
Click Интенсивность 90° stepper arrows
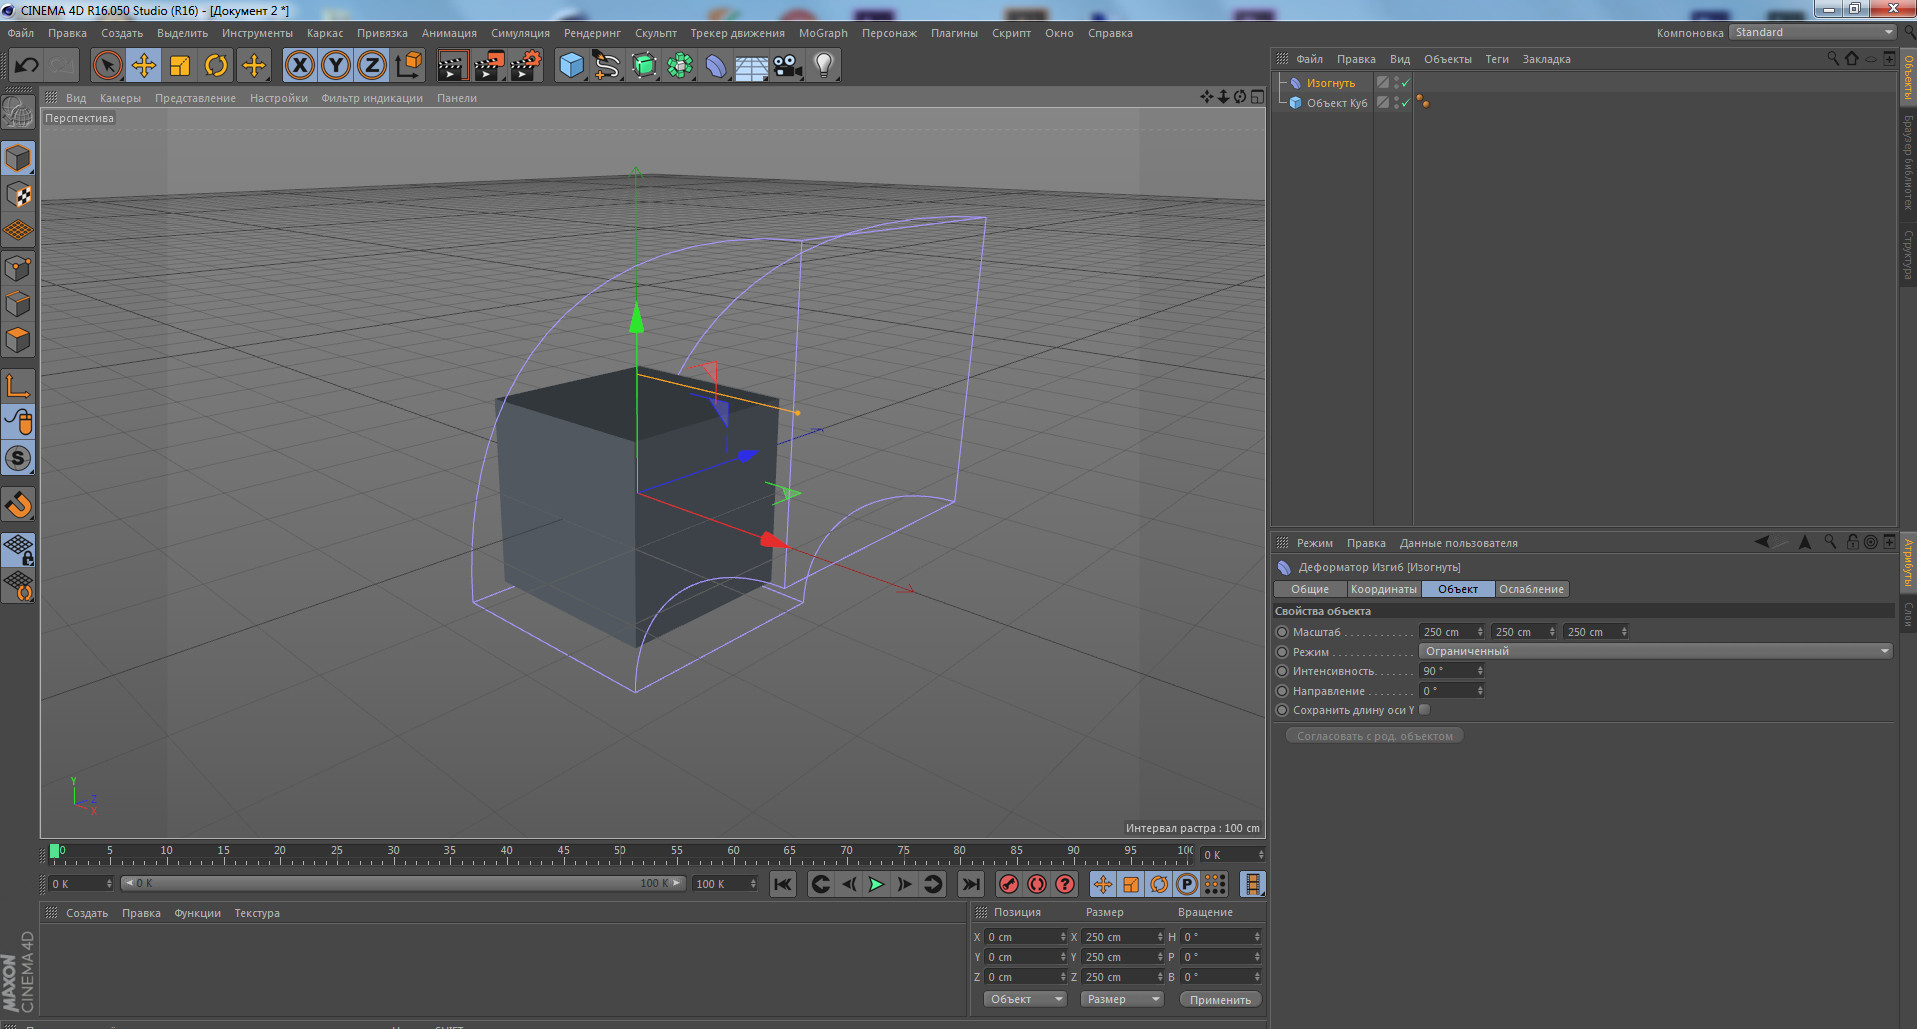(1480, 671)
